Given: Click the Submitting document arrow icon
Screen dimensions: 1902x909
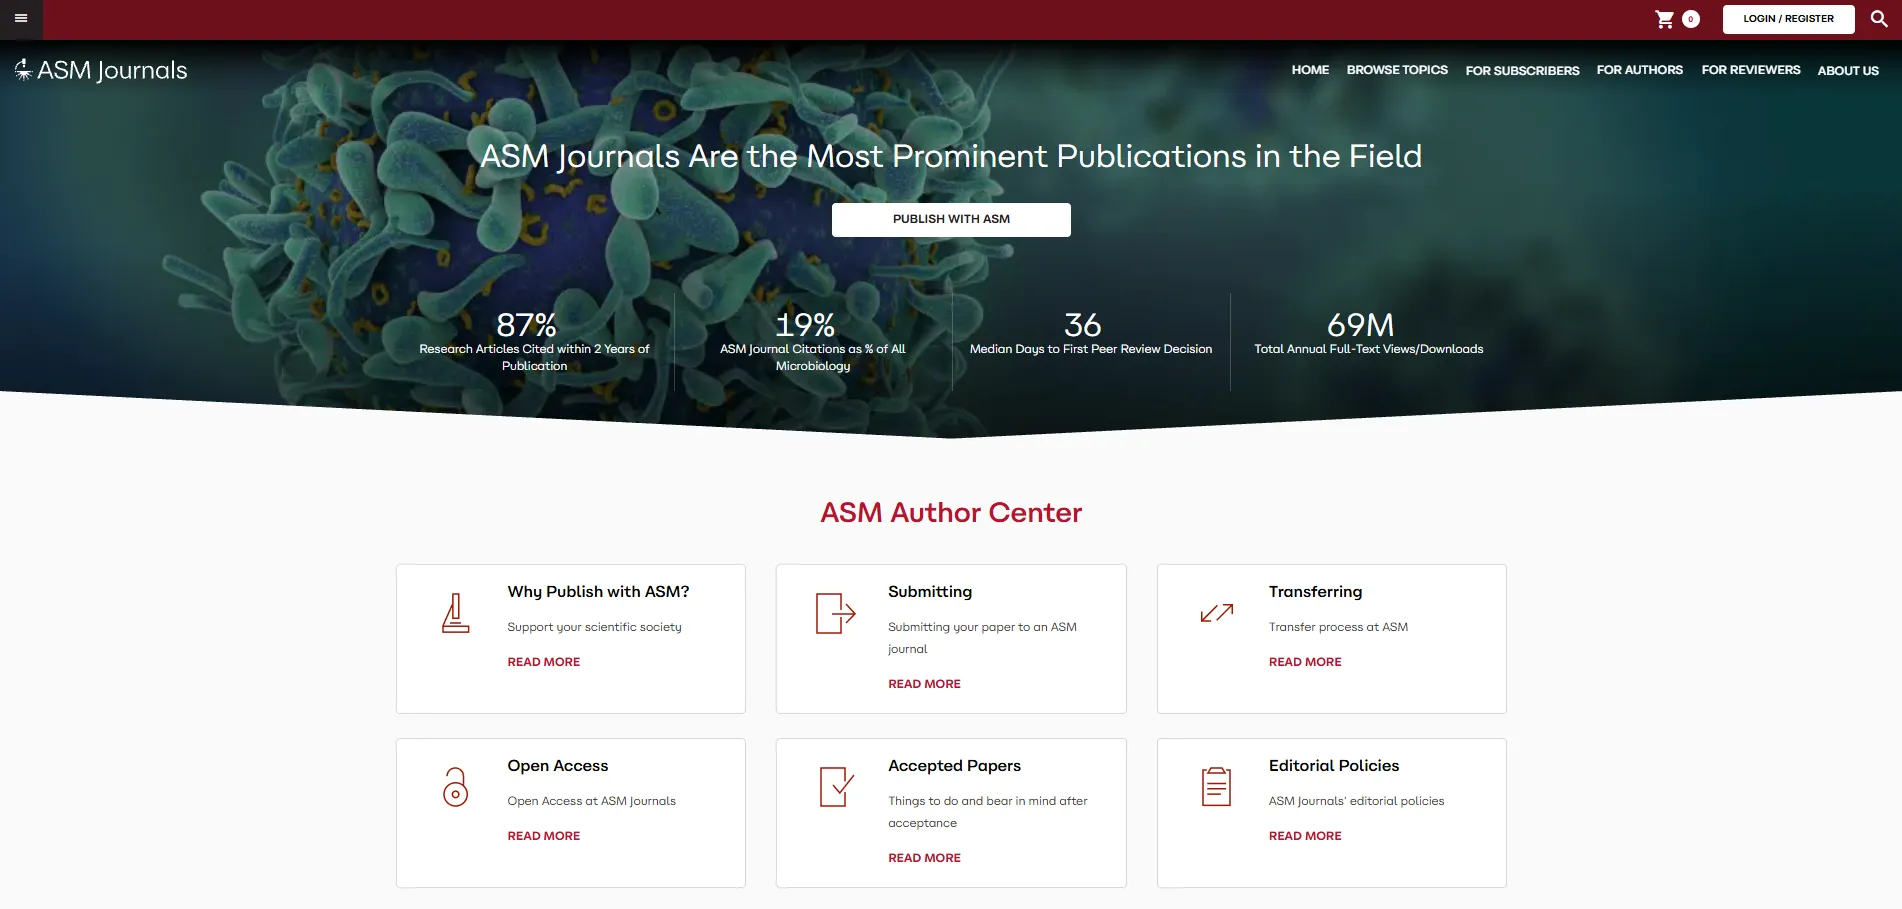Looking at the screenshot, I should (835, 613).
